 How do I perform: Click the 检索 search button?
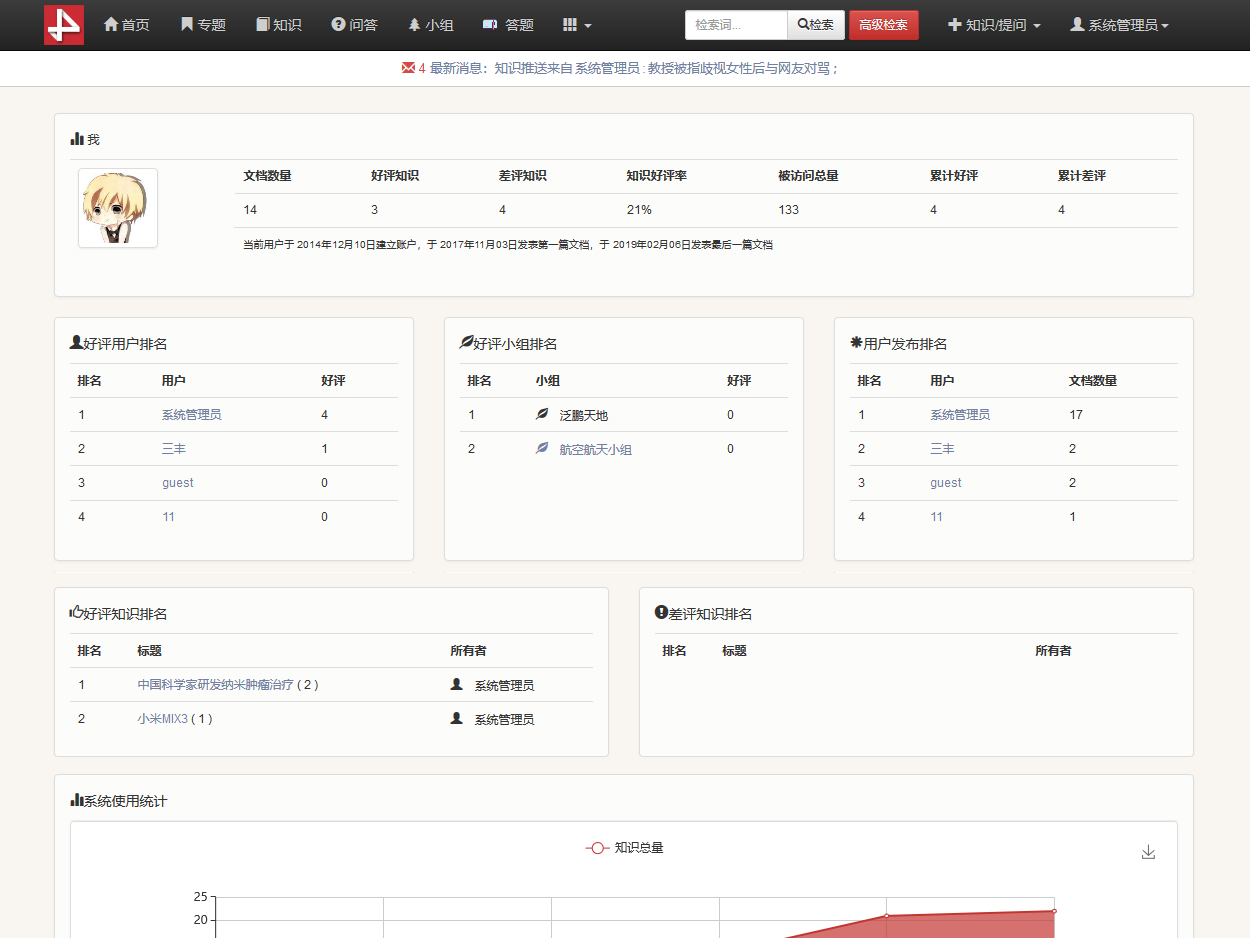click(x=816, y=25)
